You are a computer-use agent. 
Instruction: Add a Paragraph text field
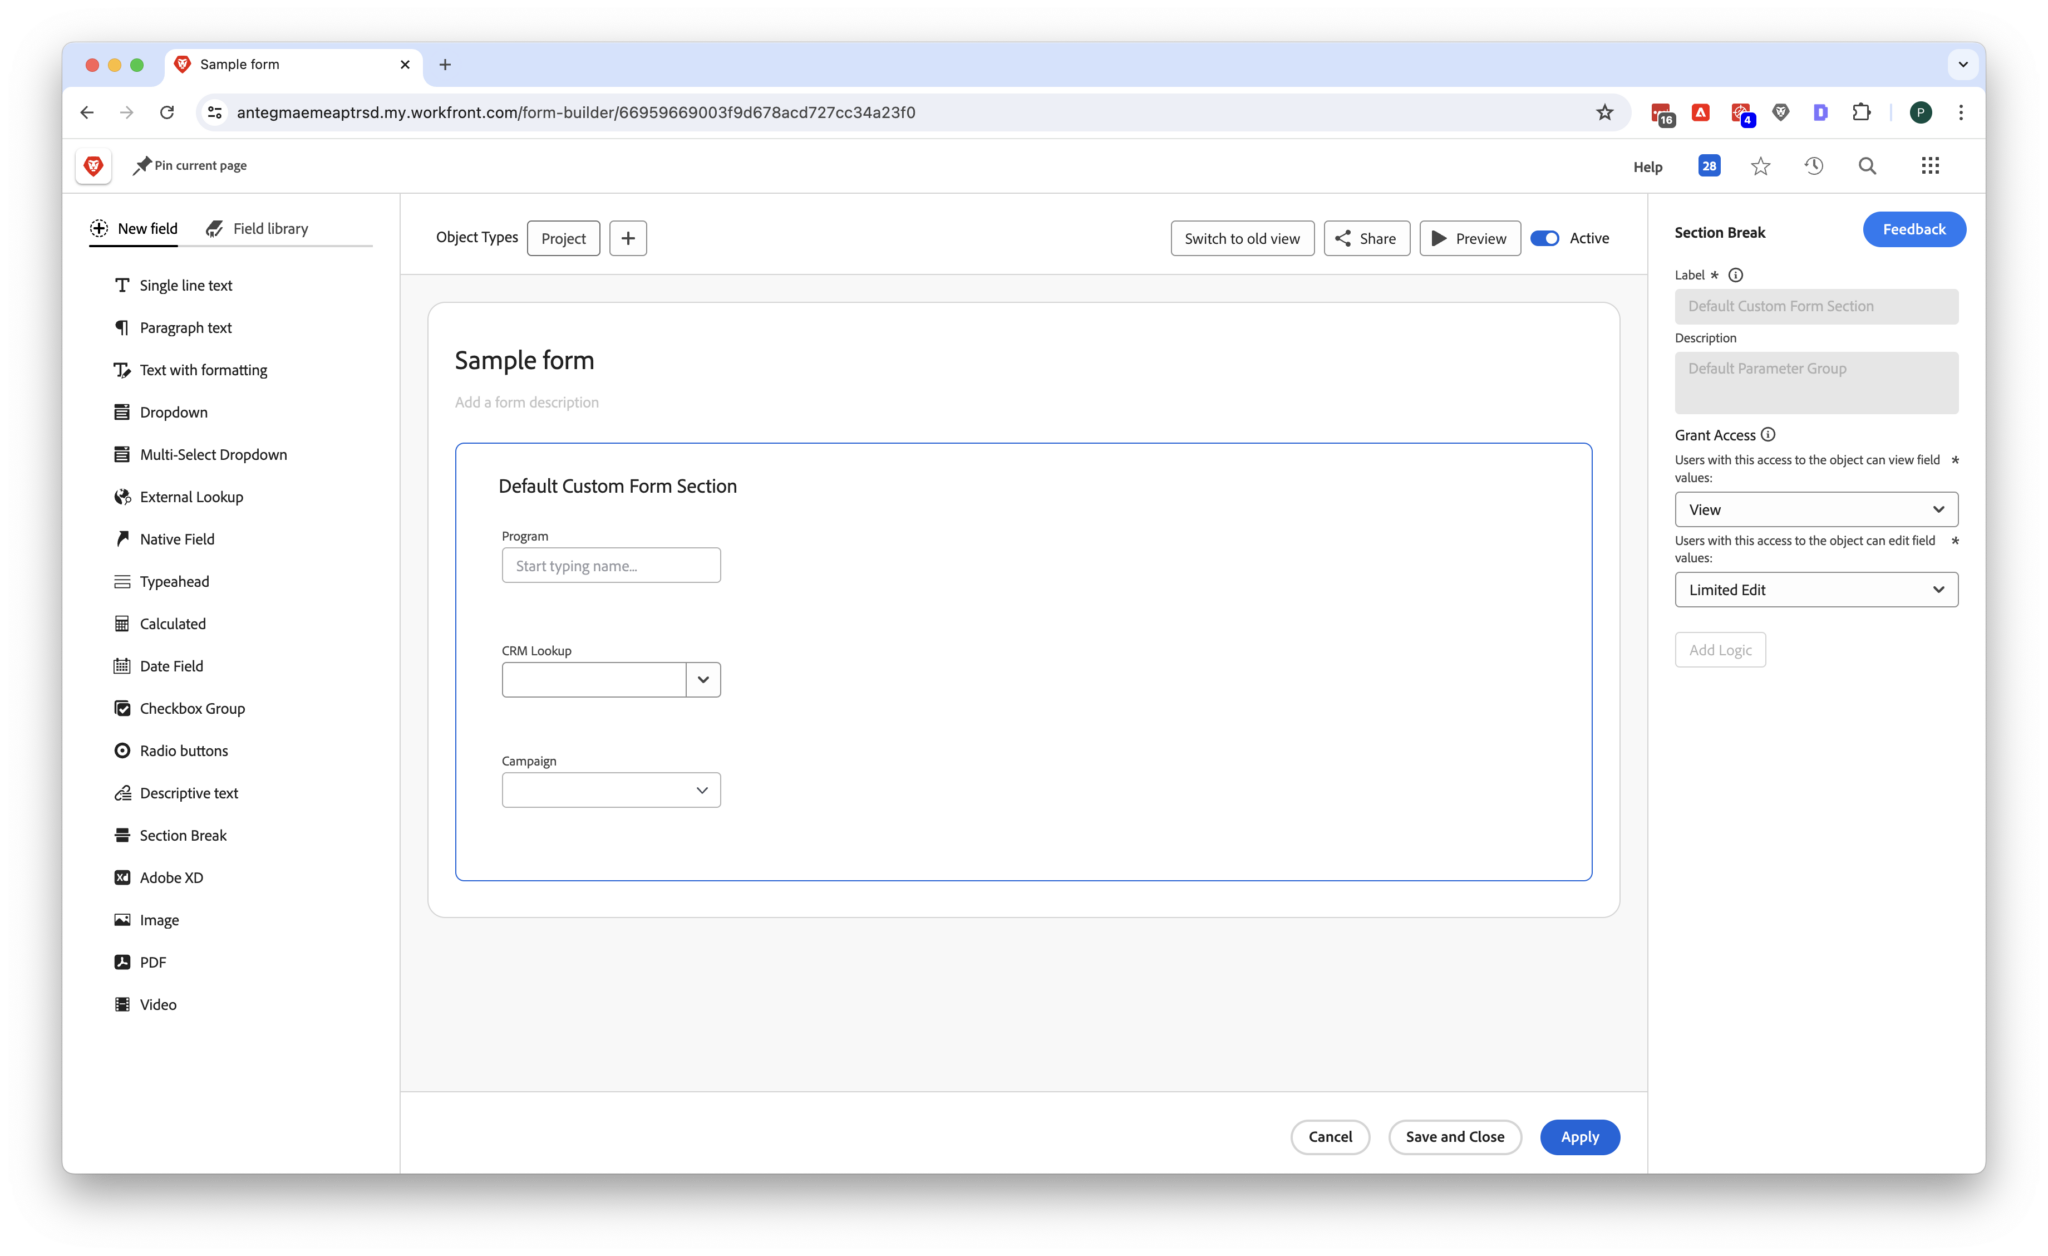pyautogui.click(x=185, y=327)
